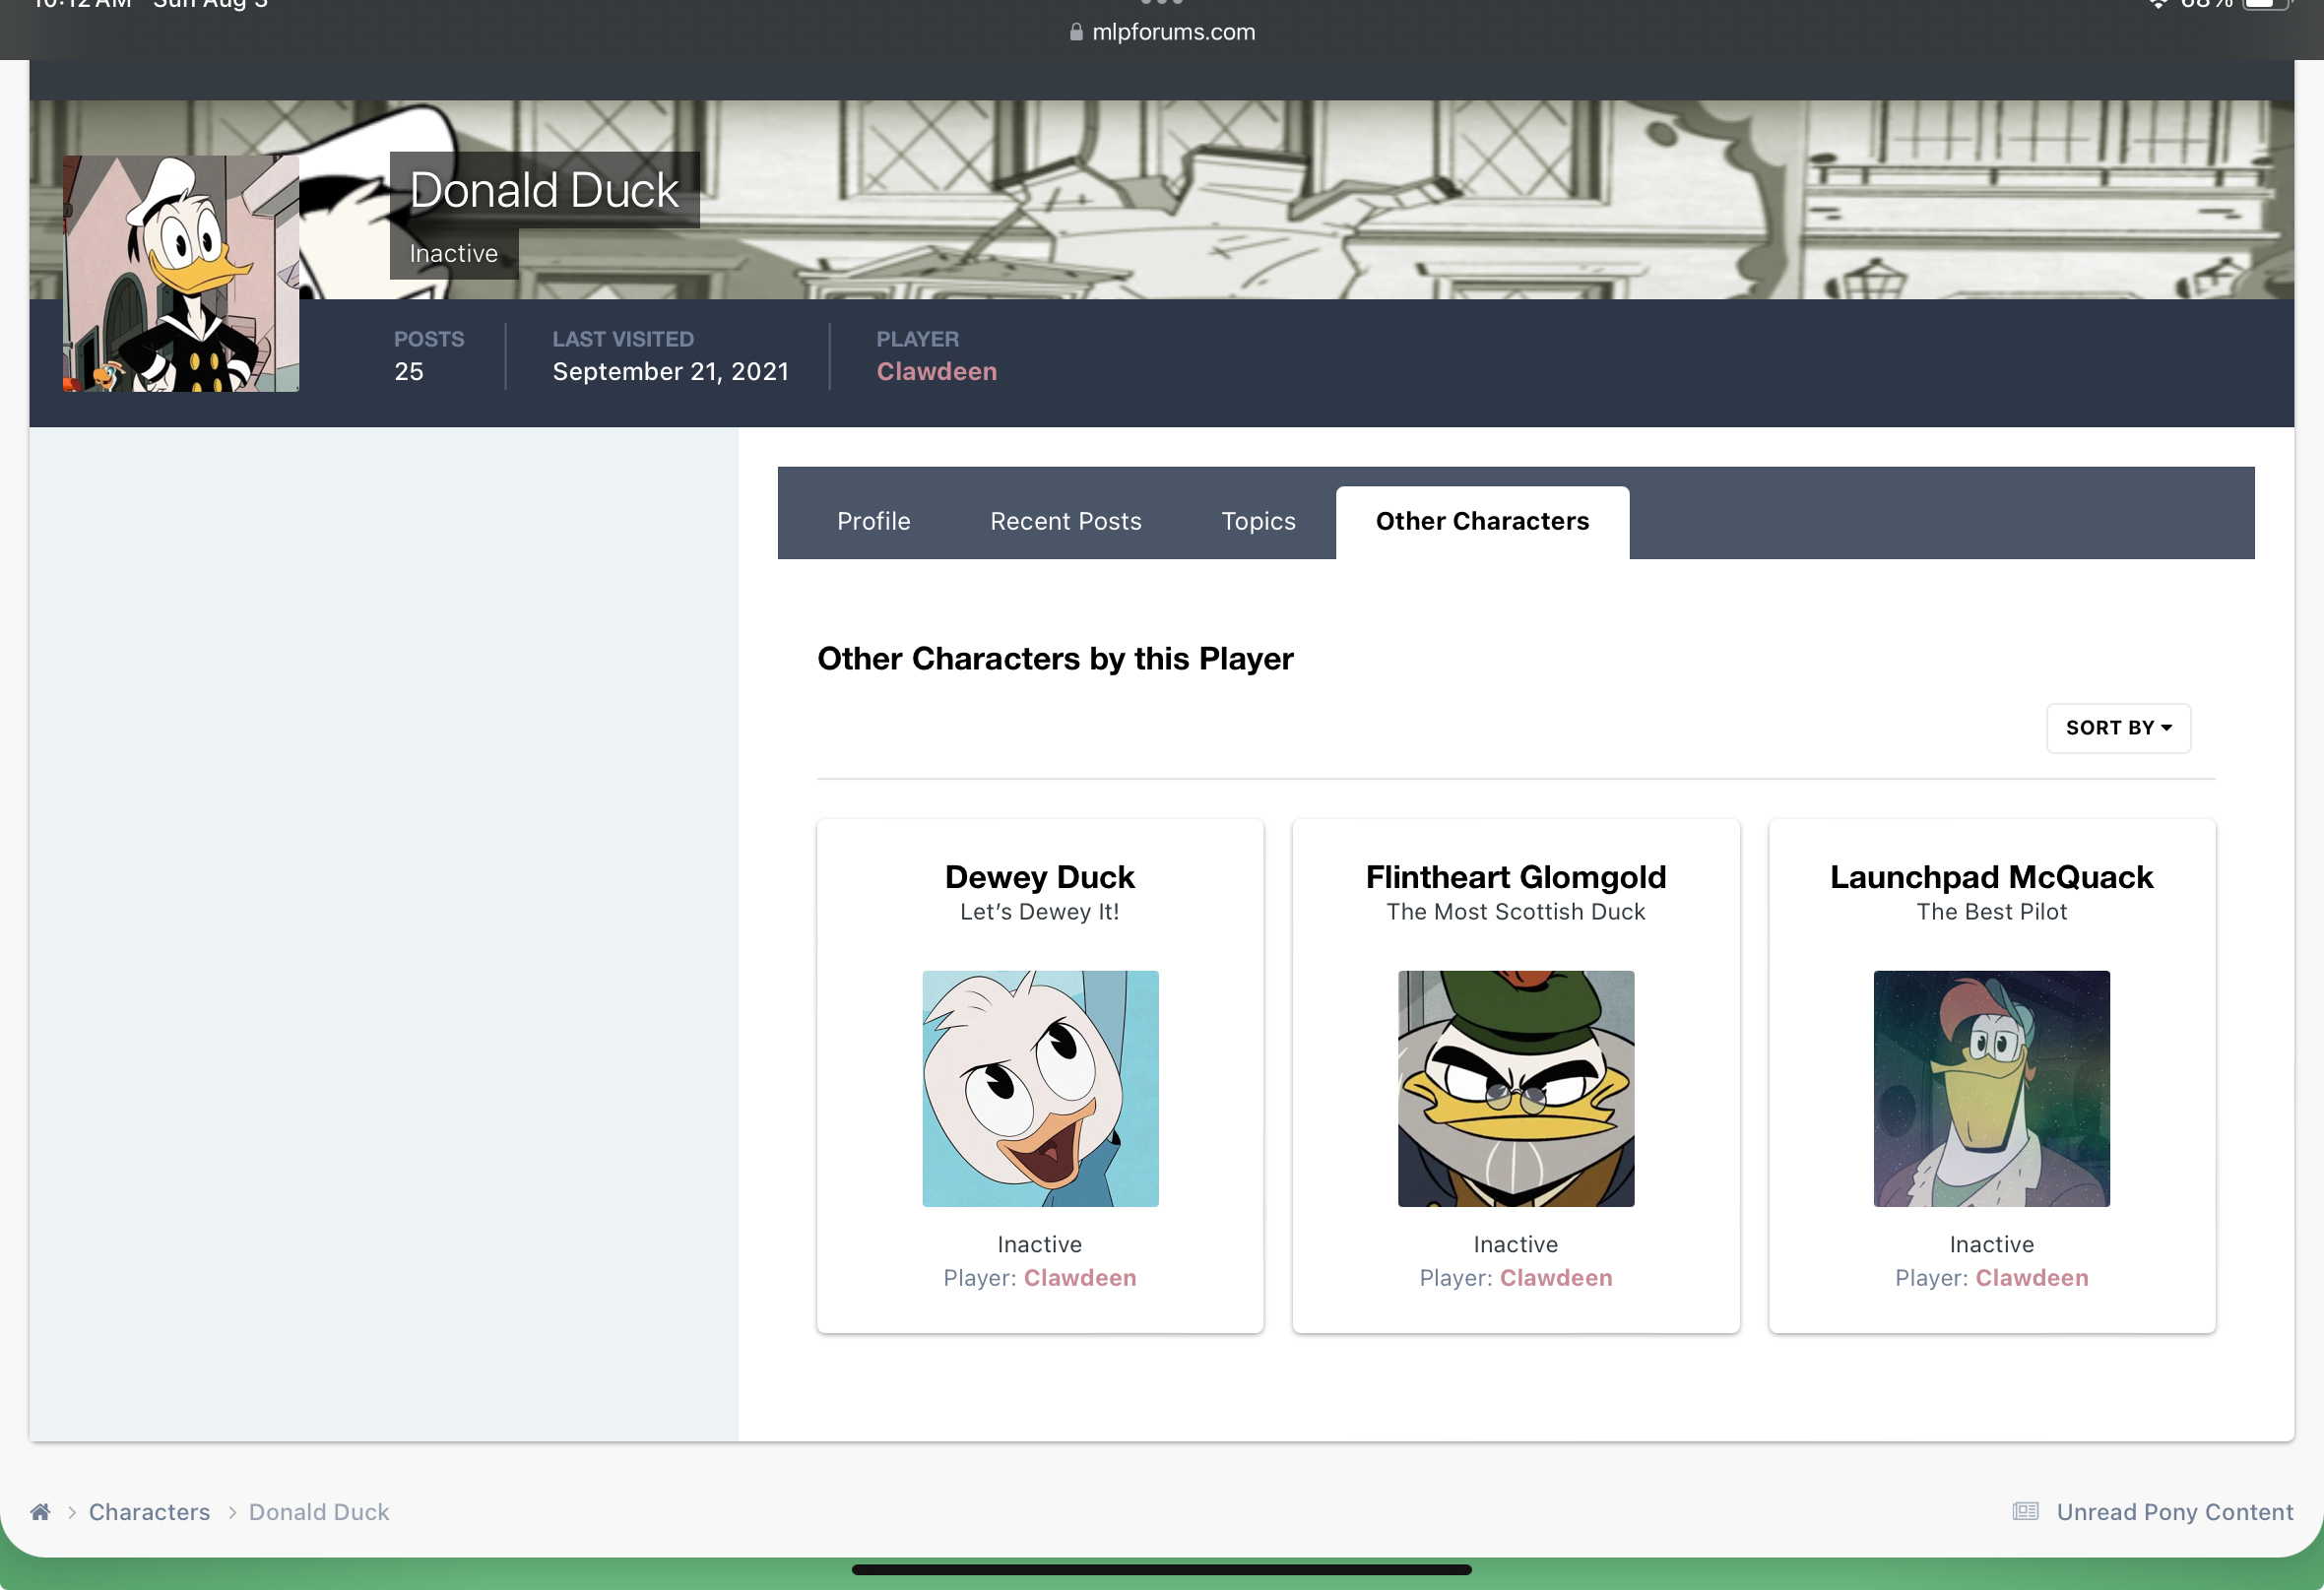Click the lock icon in address bar
The width and height of the screenshot is (2324, 1590).
(x=1076, y=32)
